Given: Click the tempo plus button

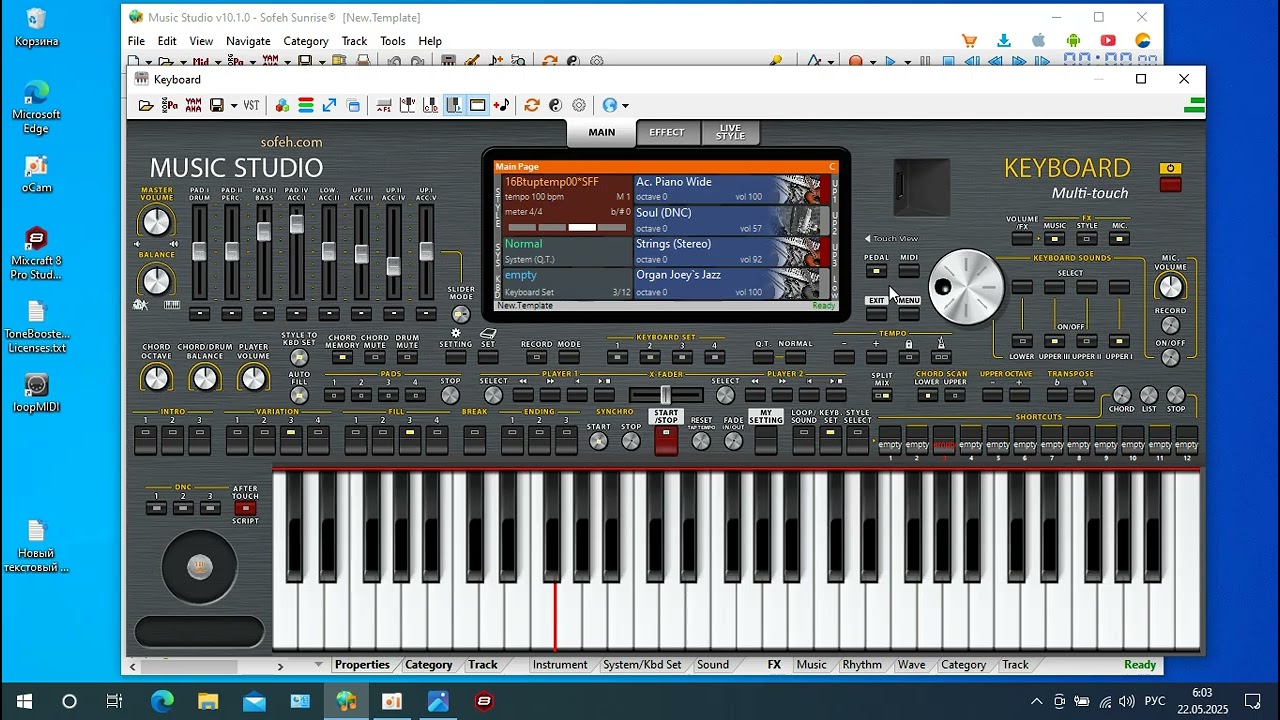Looking at the screenshot, I should pos(876,357).
